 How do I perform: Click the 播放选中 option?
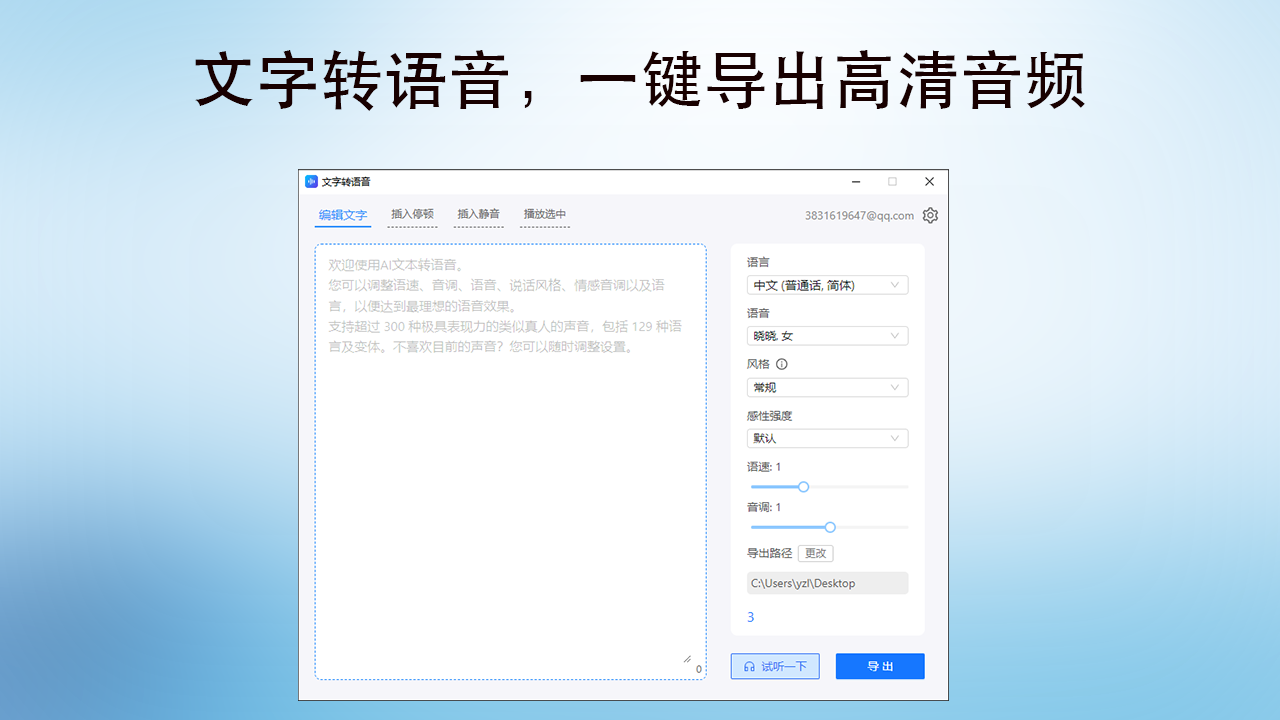point(545,214)
